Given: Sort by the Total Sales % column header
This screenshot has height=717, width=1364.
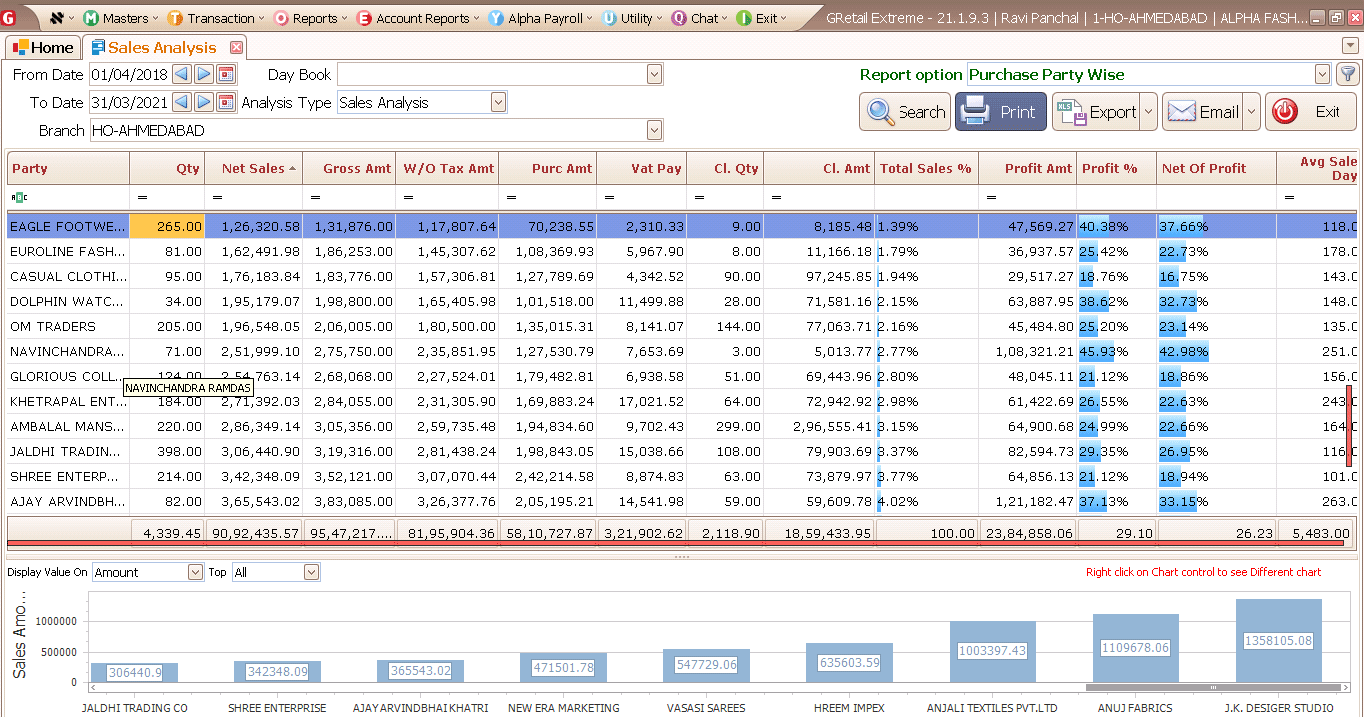Looking at the screenshot, I should tap(926, 168).
